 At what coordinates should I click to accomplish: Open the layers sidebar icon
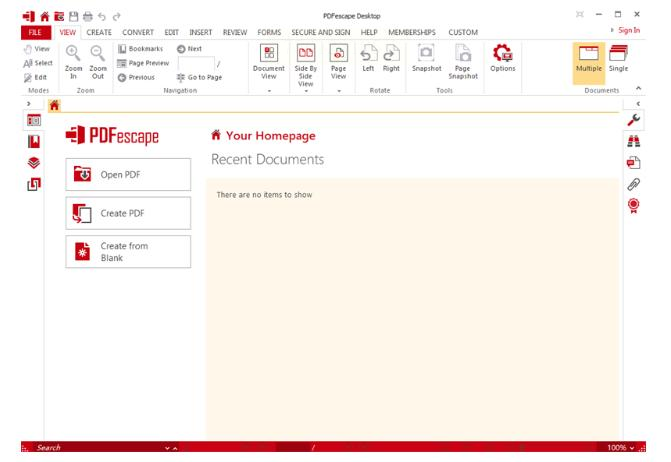pyautogui.click(x=34, y=163)
